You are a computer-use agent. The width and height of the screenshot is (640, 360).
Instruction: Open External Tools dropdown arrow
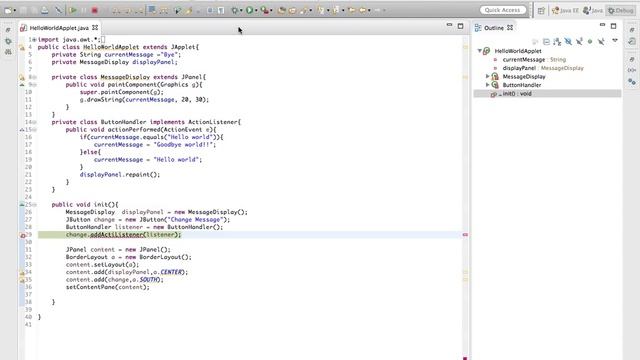coord(271,11)
